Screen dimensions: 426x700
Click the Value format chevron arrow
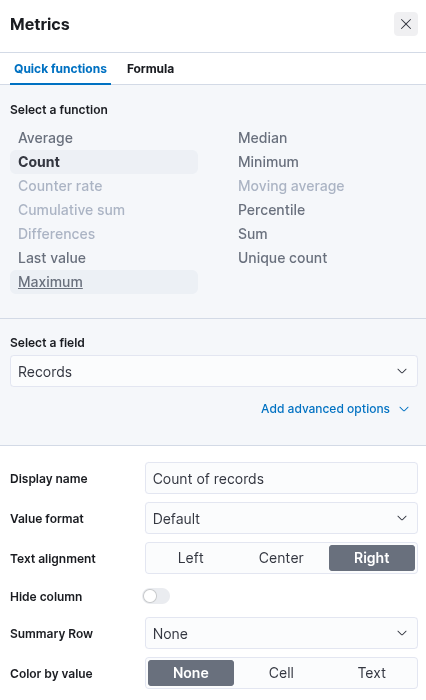click(x=402, y=518)
